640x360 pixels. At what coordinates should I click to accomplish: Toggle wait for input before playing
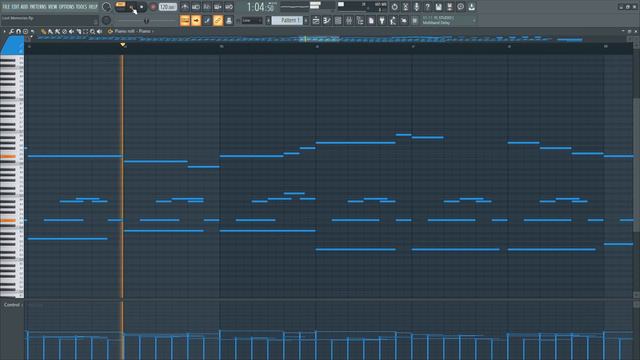[x=196, y=7]
